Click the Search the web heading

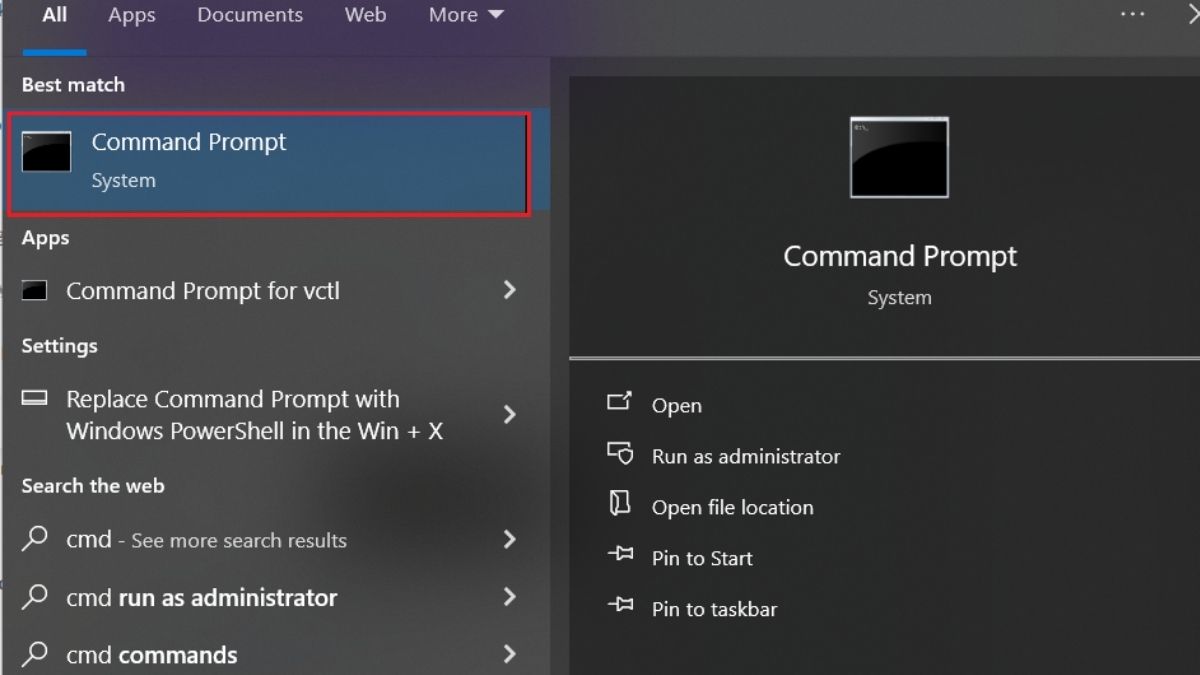(93, 486)
